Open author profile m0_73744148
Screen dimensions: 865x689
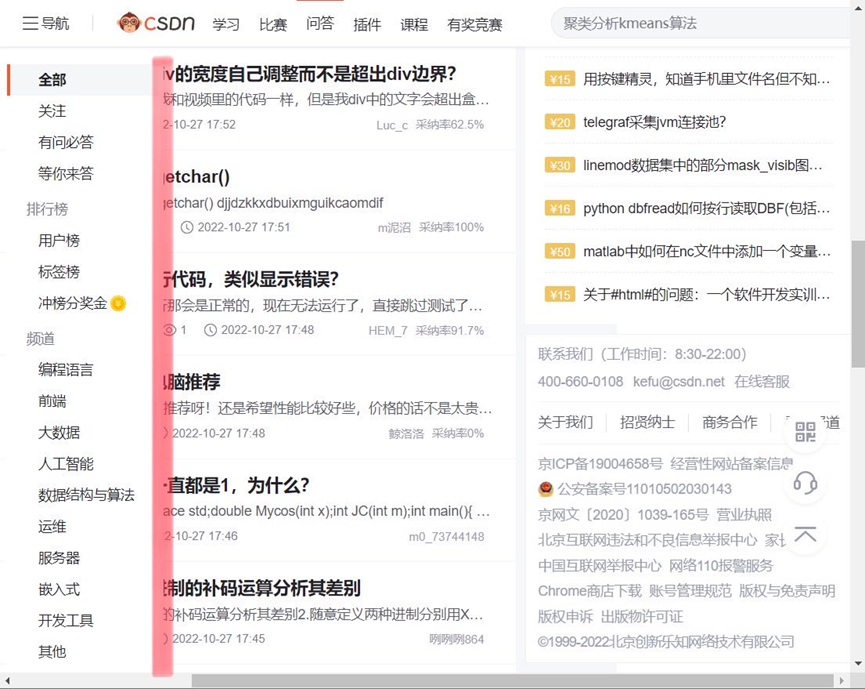click(x=446, y=536)
